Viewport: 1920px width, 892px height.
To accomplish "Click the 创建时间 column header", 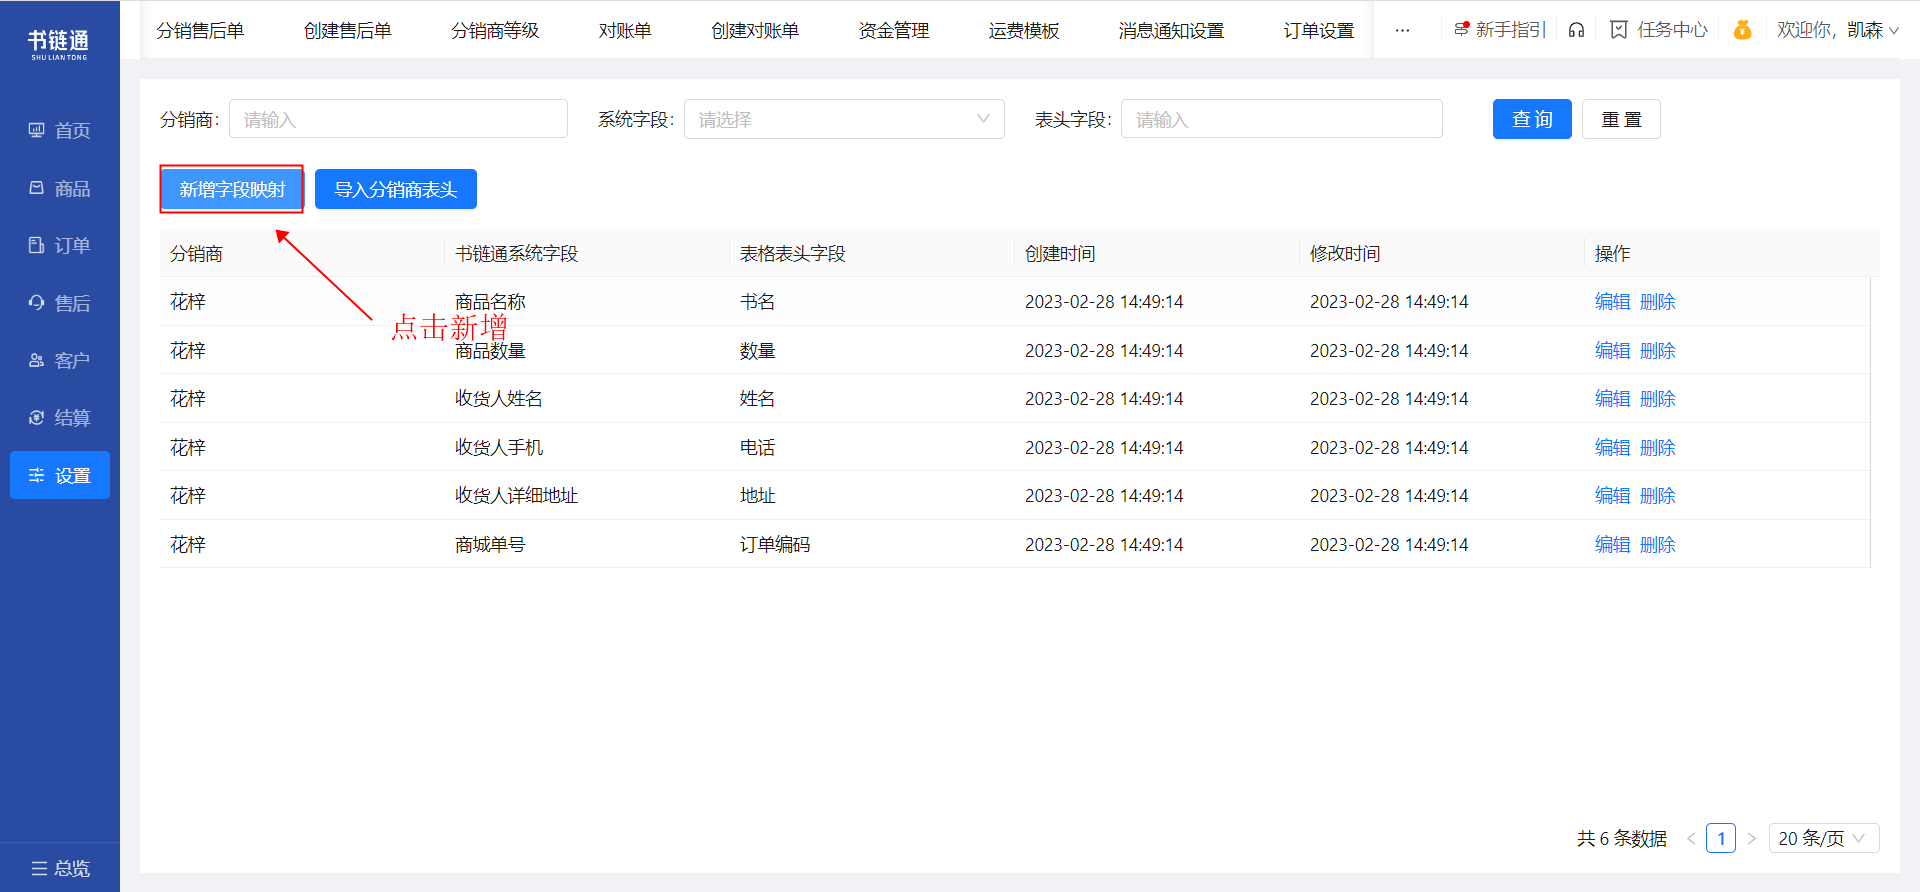I will [x=1060, y=254].
